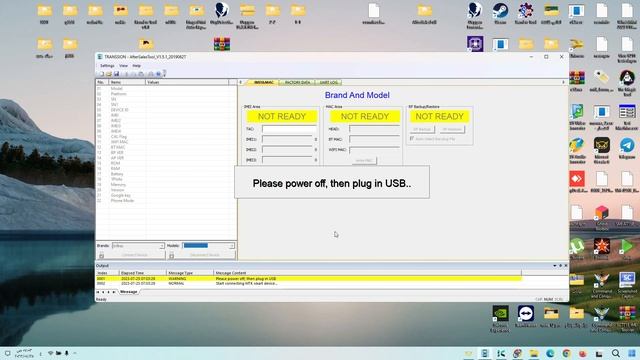Open AnyDesk desktop icon
640x360 pixels.
tap(577, 182)
